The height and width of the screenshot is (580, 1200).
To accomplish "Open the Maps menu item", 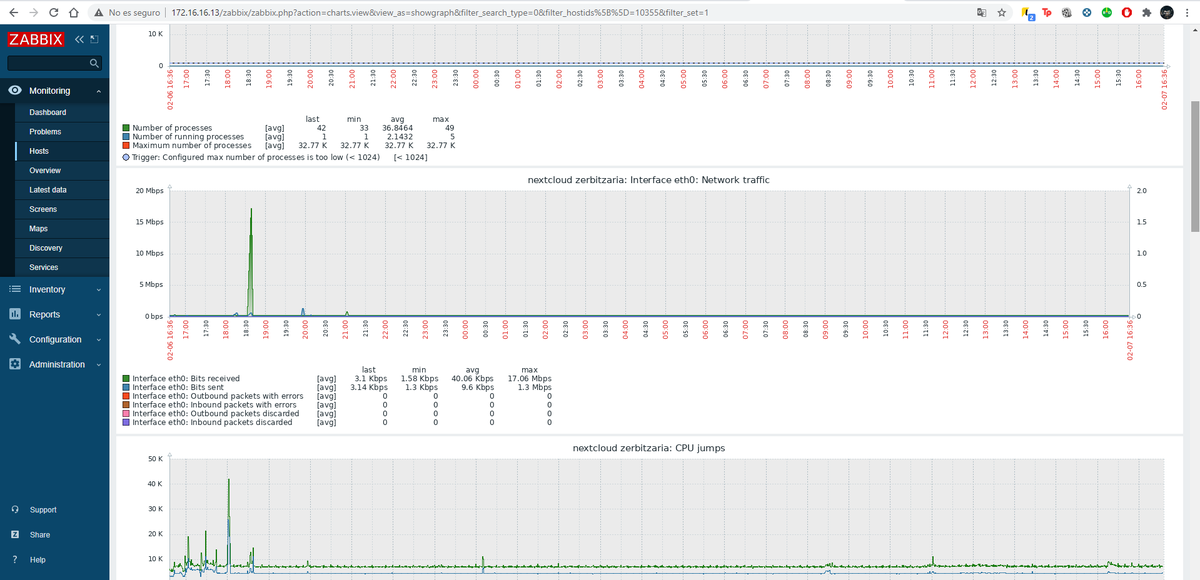I will click(39, 228).
